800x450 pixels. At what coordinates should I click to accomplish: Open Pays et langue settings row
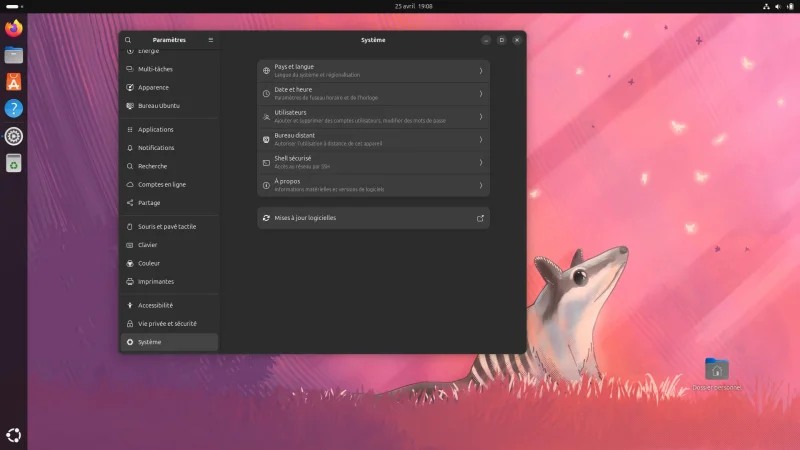373,71
